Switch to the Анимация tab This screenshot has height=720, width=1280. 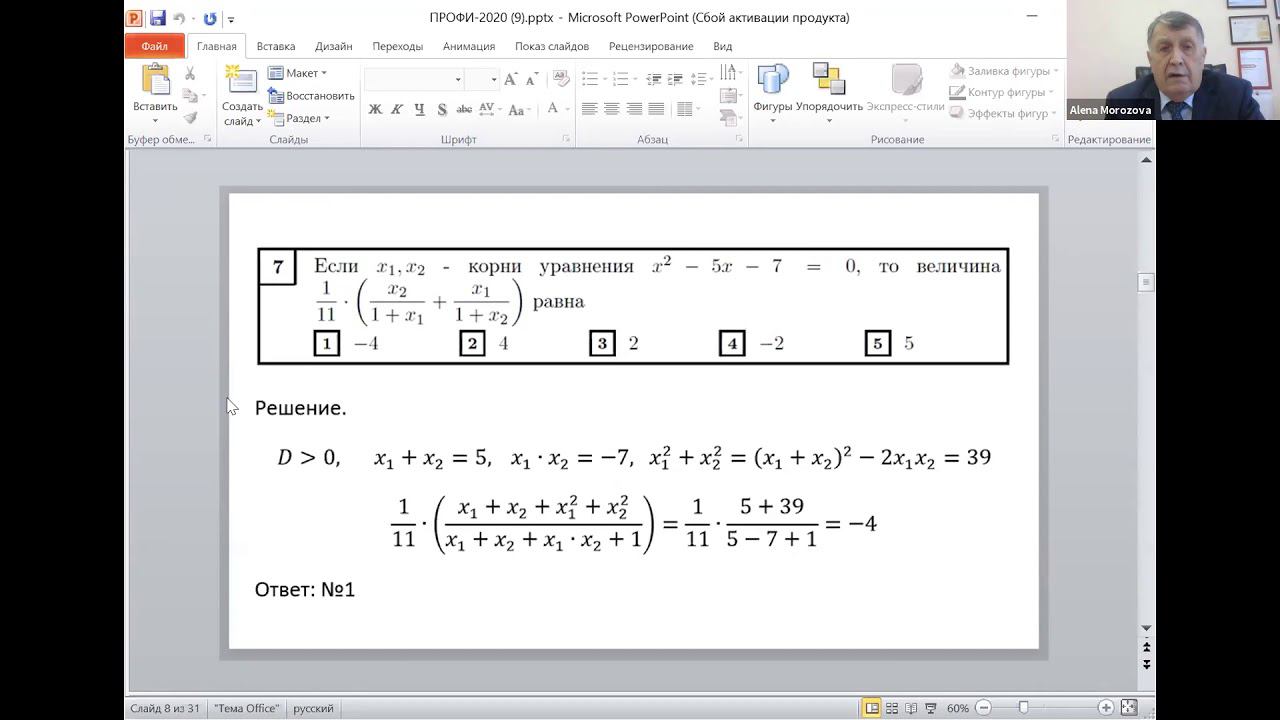click(x=469, y=46)
